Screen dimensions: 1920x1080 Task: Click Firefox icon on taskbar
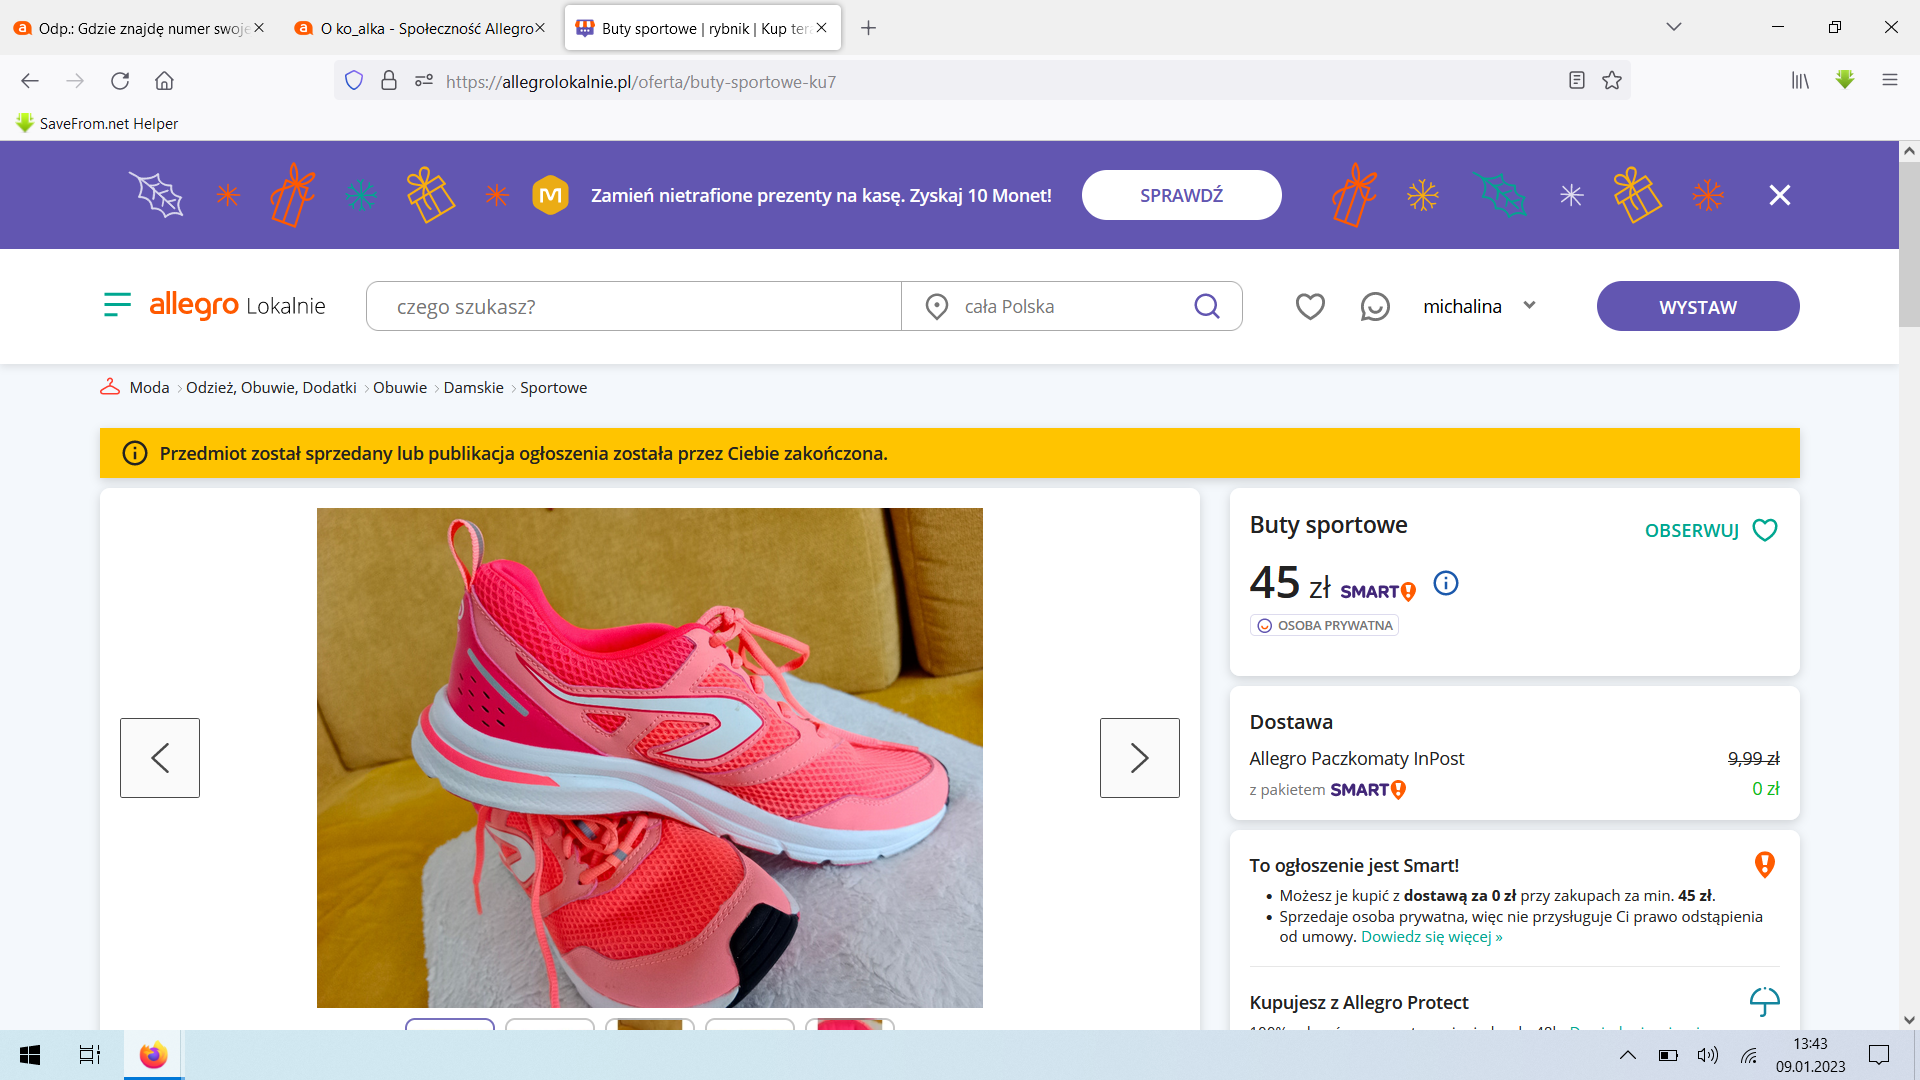[x=153, y=1055]
